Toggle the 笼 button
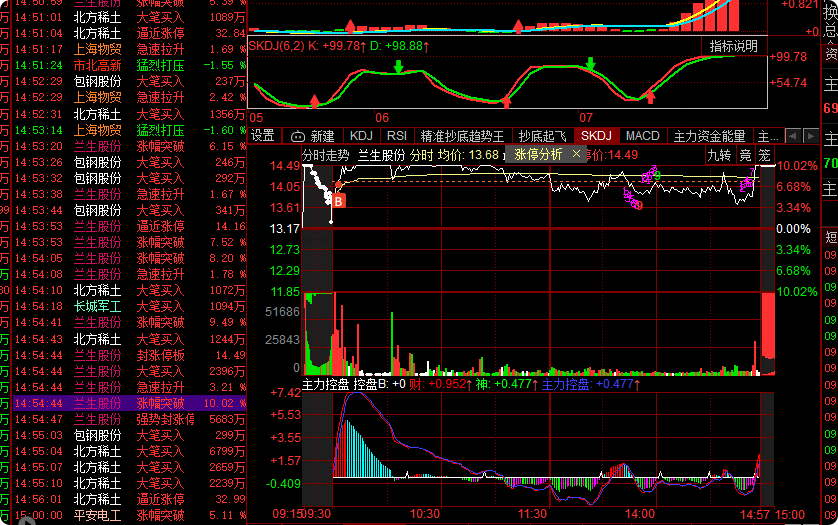The width and height of the screenshot is (838, 525). pyautogui.click(x=765, y=155)
